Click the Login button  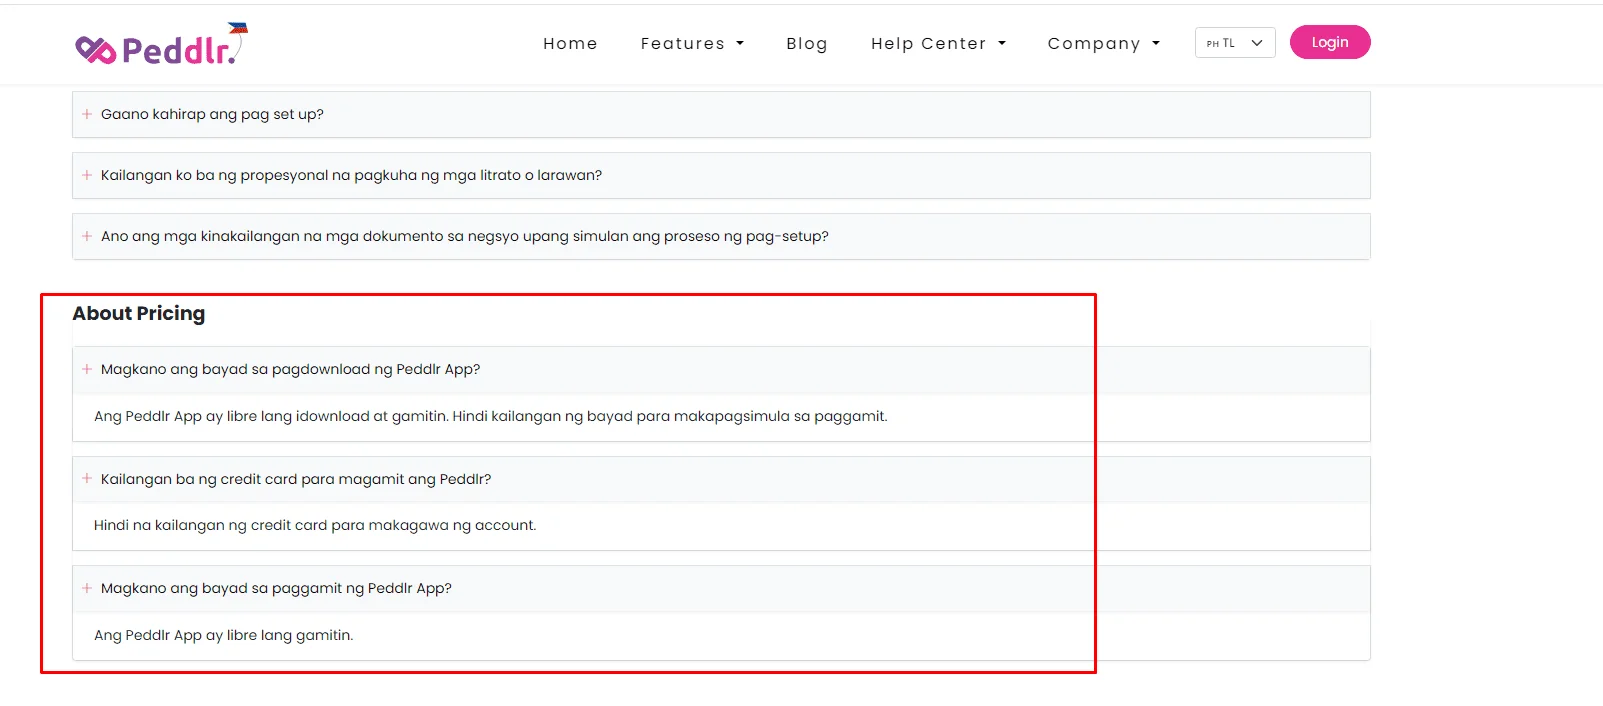coord(1330,42)
